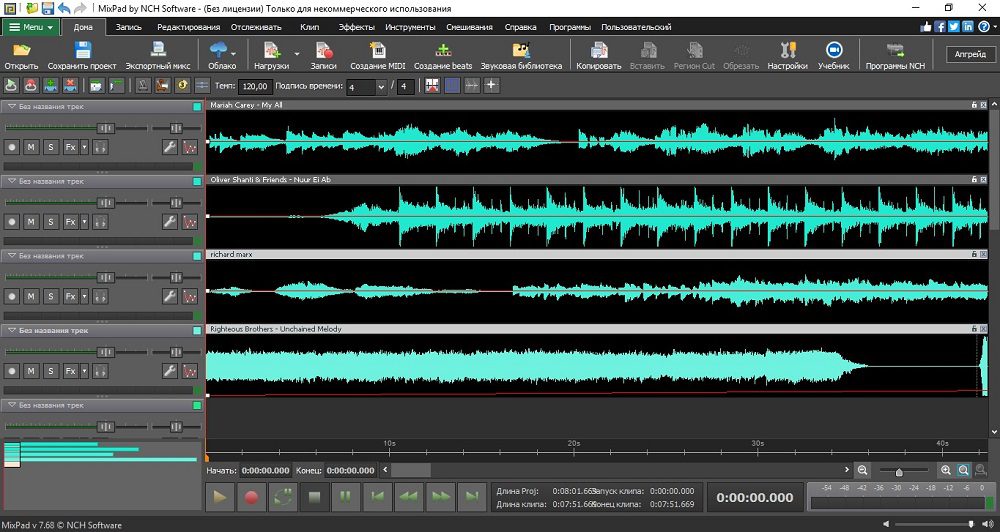Open Клип tab
The height and width of the screenshot is (532, 1000).
point(309,27)
